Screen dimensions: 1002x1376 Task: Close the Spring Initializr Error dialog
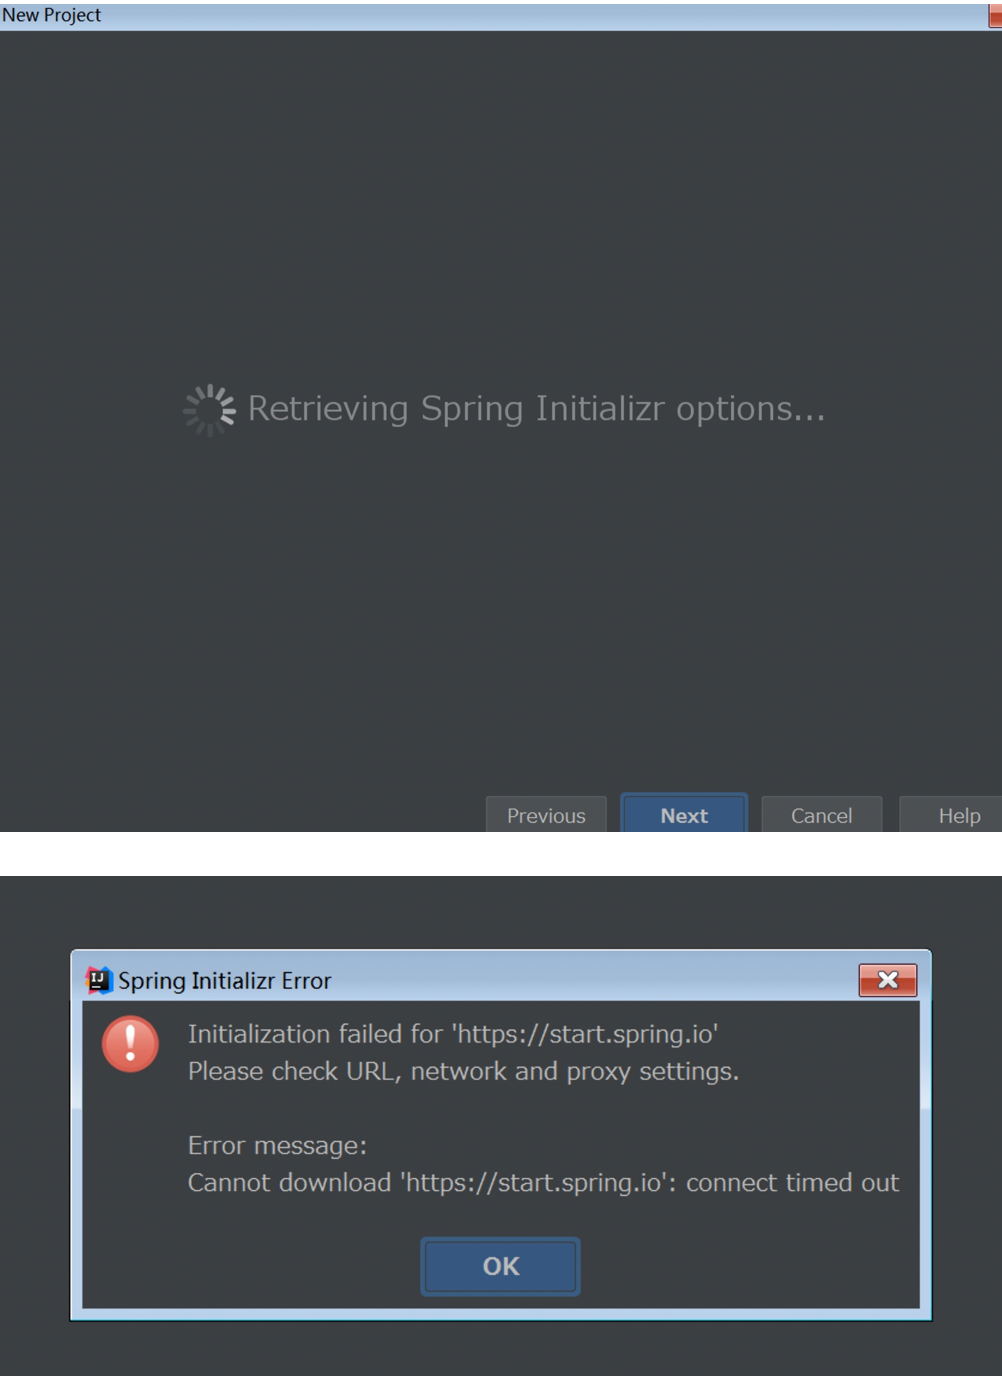click(x=887, y=980)
